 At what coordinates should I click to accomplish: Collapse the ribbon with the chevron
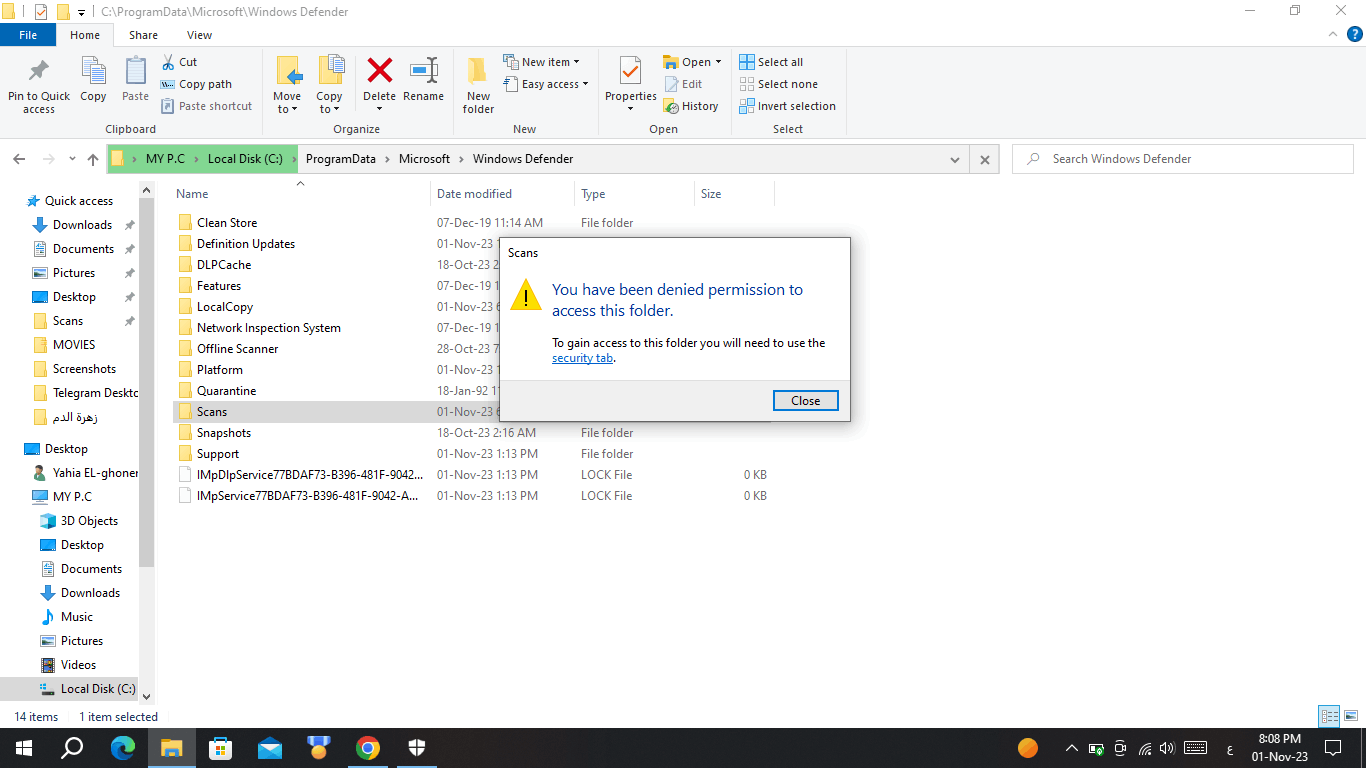coord(1331,34)
